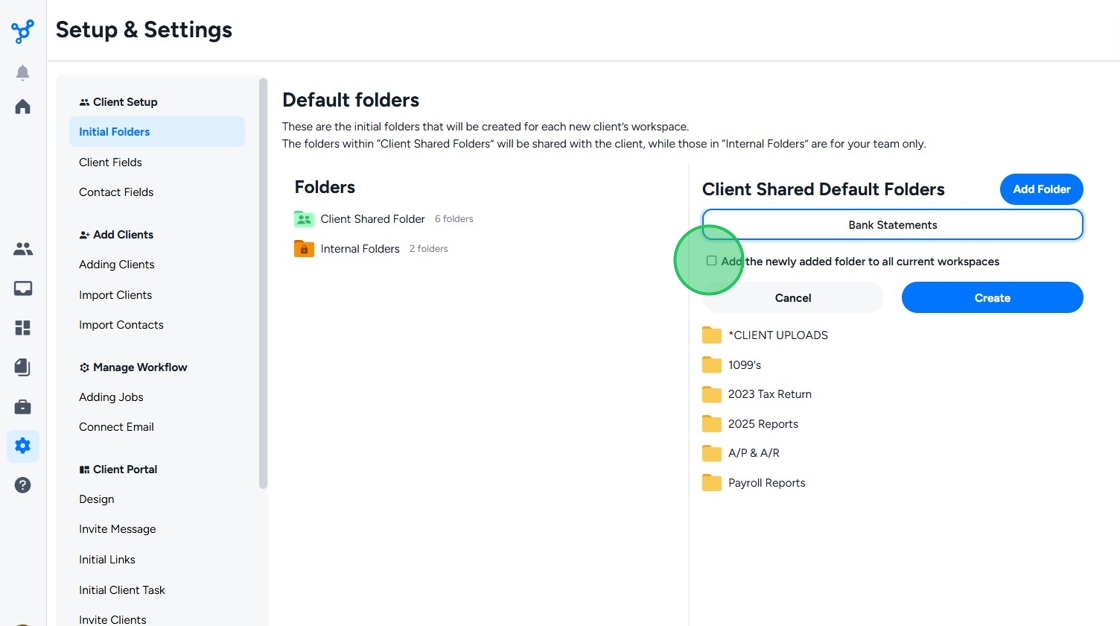Enable adding new folder to all current workspaces

coord(711,261)
